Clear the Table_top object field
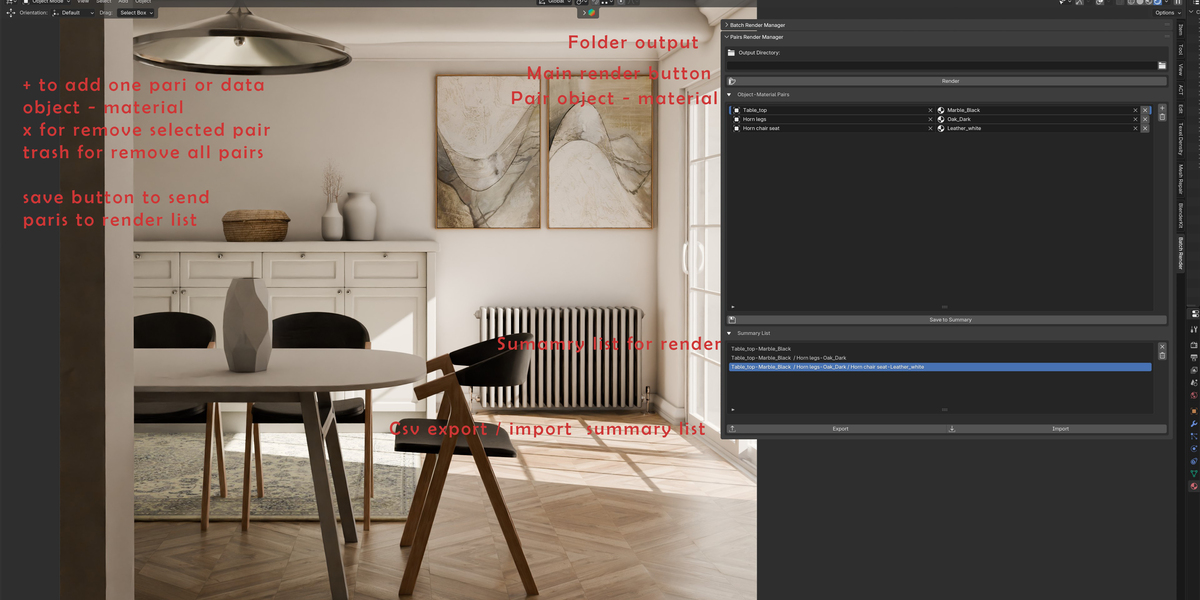This screenshot has width=1200, height=600. [930, 110]
